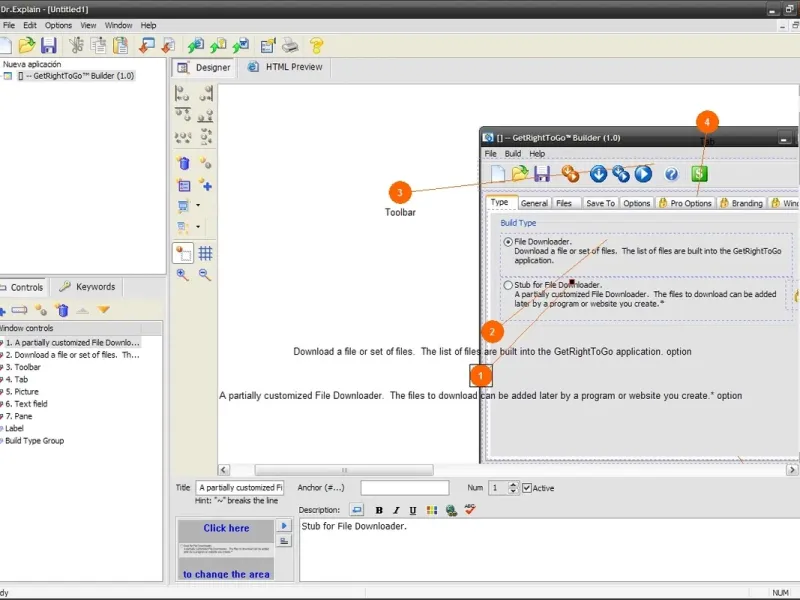Click the delete control trash icon in designer toolbar
Viewport: 800px width, 600px height.
pos(184,163)
